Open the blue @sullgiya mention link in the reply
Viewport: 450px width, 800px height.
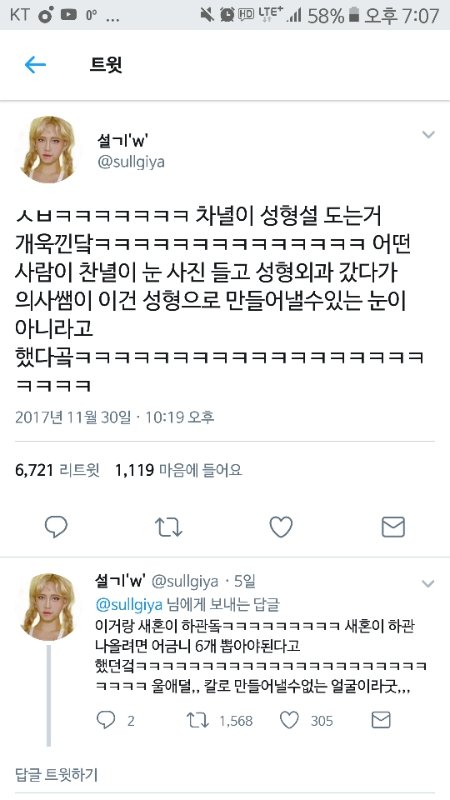coord(129,605)
